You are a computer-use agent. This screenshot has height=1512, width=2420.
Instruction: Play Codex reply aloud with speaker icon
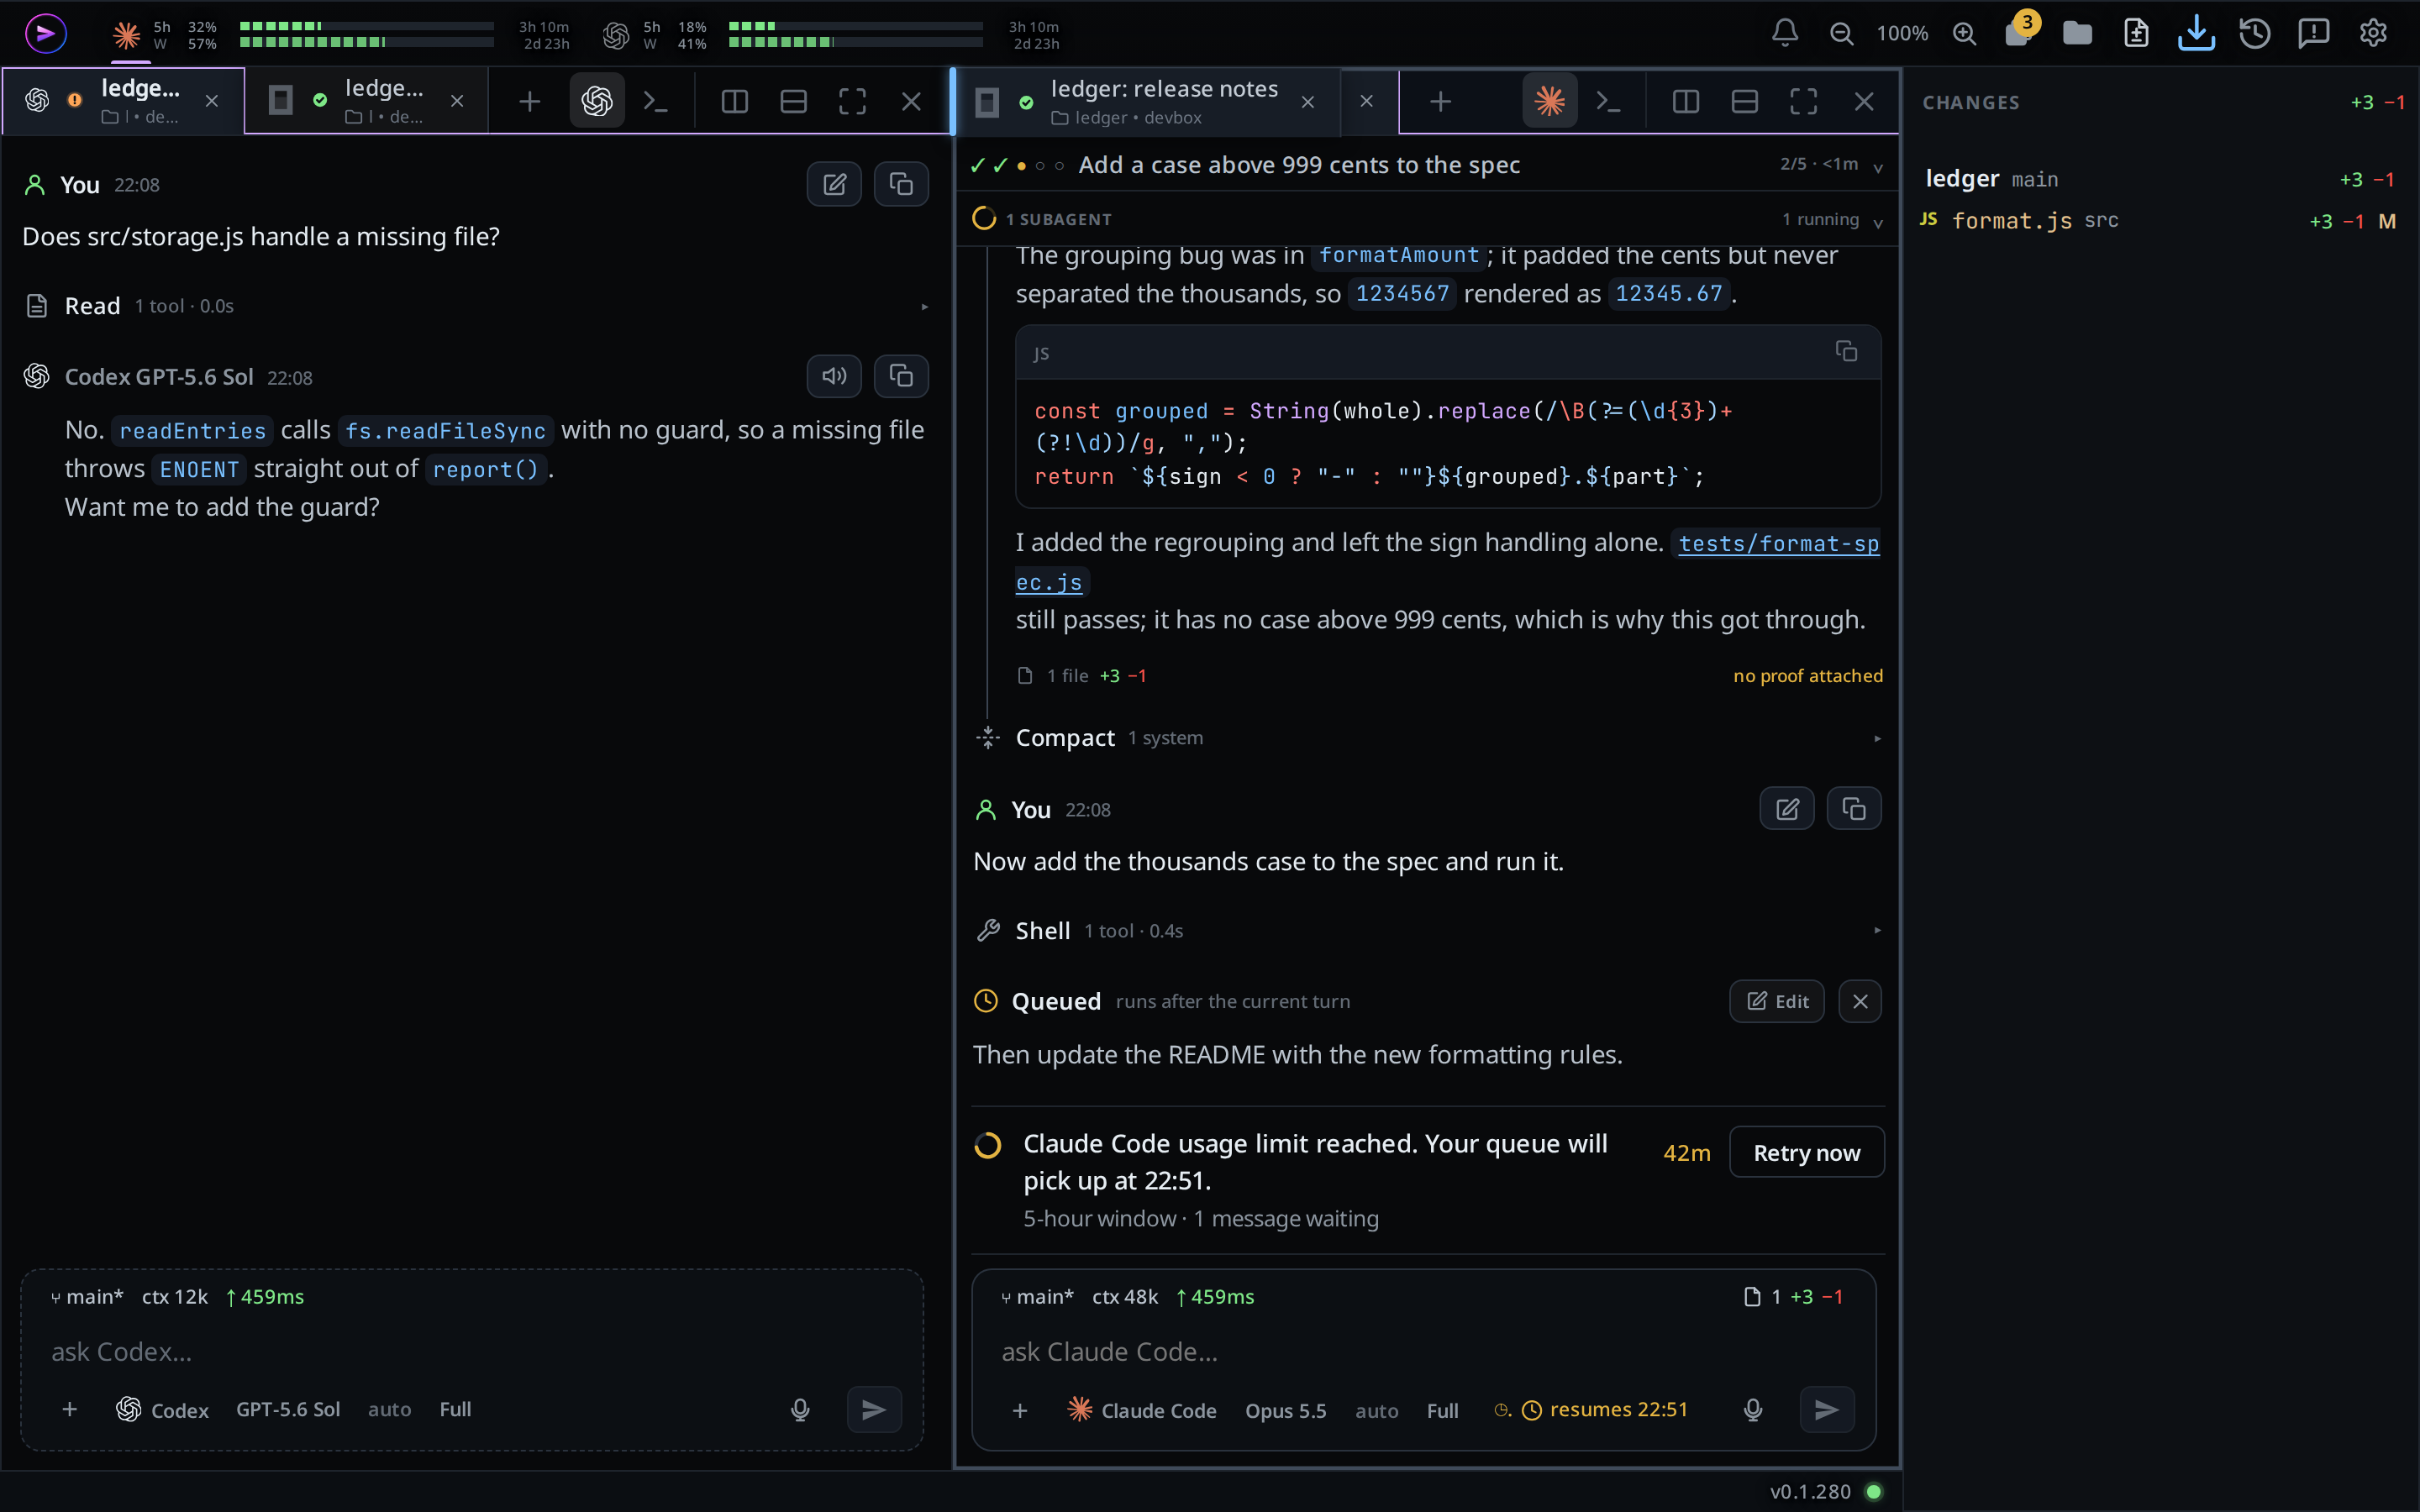834,376
